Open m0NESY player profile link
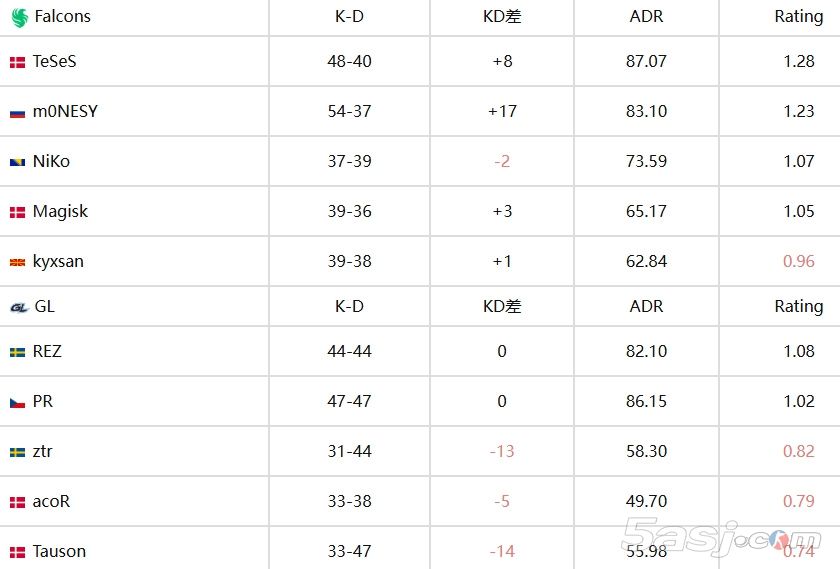Screen dimensions: 840x569 click(x=65, y=111)
